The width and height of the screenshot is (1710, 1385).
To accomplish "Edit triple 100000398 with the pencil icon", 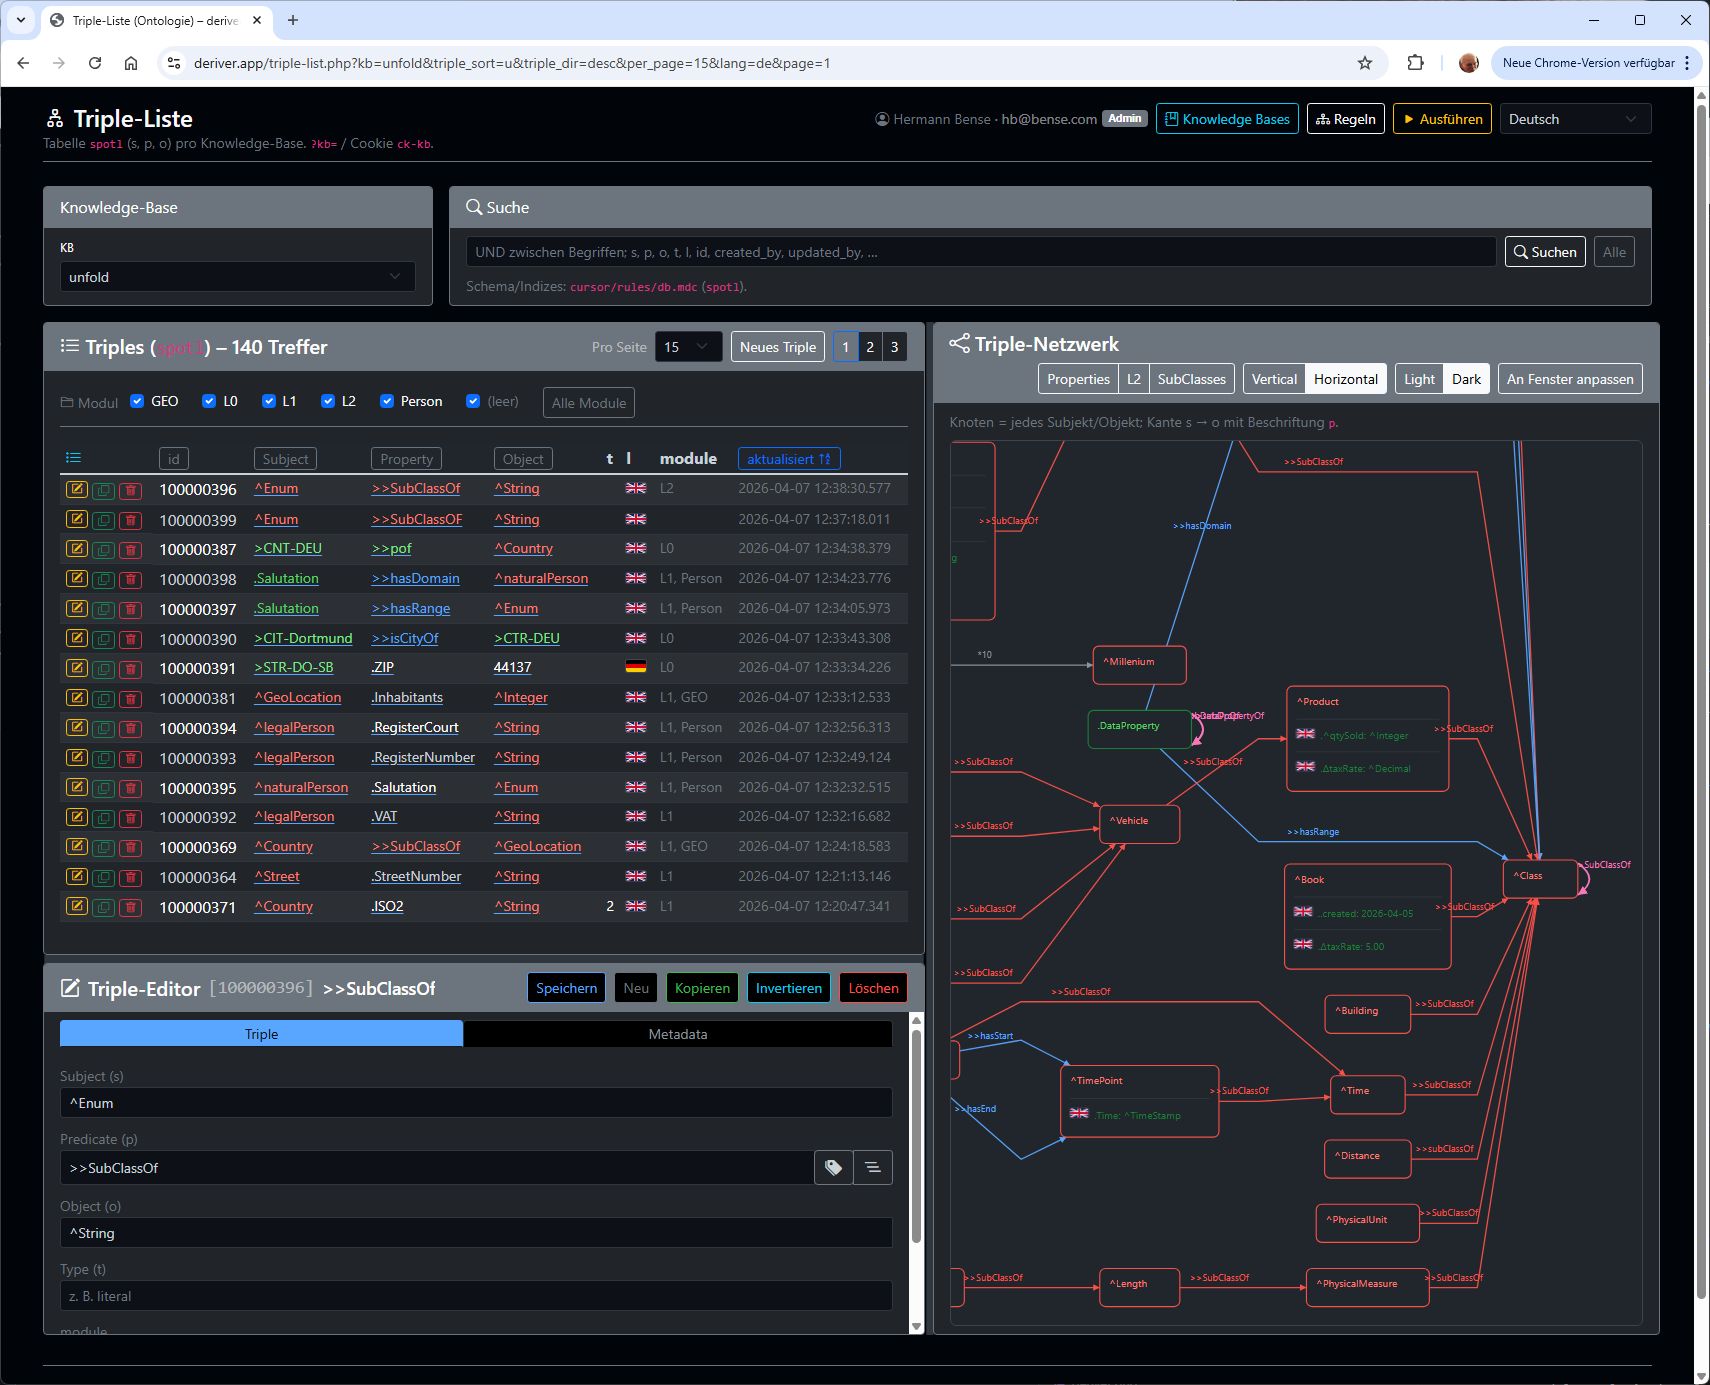I will [76, 578].
